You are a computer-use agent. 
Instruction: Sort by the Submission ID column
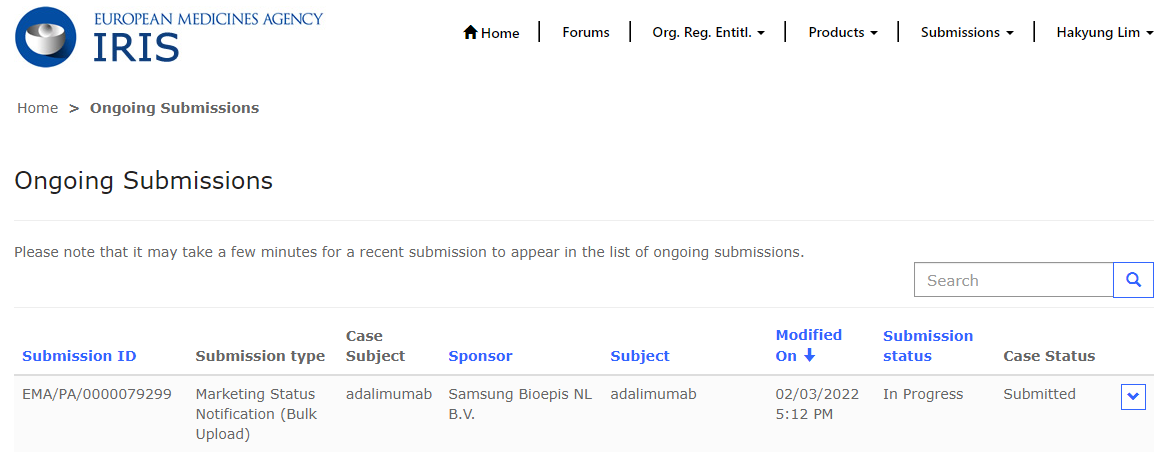79,356
